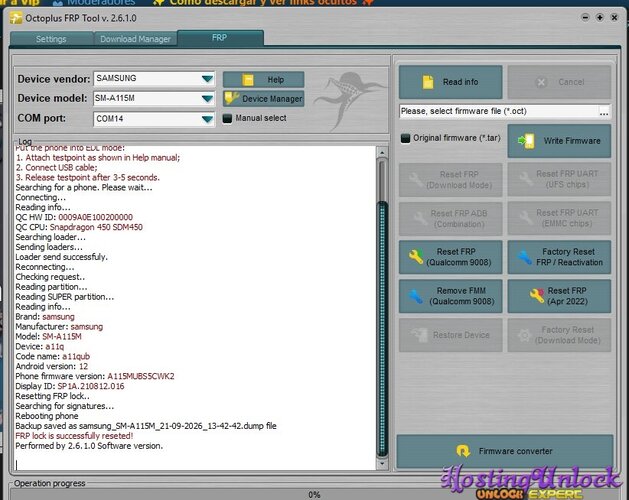Click the wrench icon on Reset FRP UART (EMMC chips)
The height and width of the screenshot is (500, 629).
[x=525, y=217]
